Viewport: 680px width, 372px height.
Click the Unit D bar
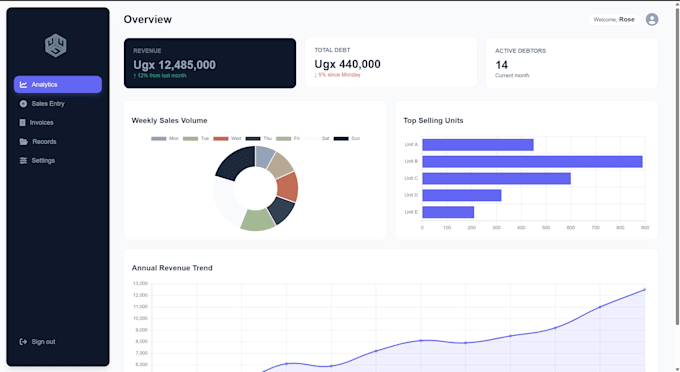point(462,195)
